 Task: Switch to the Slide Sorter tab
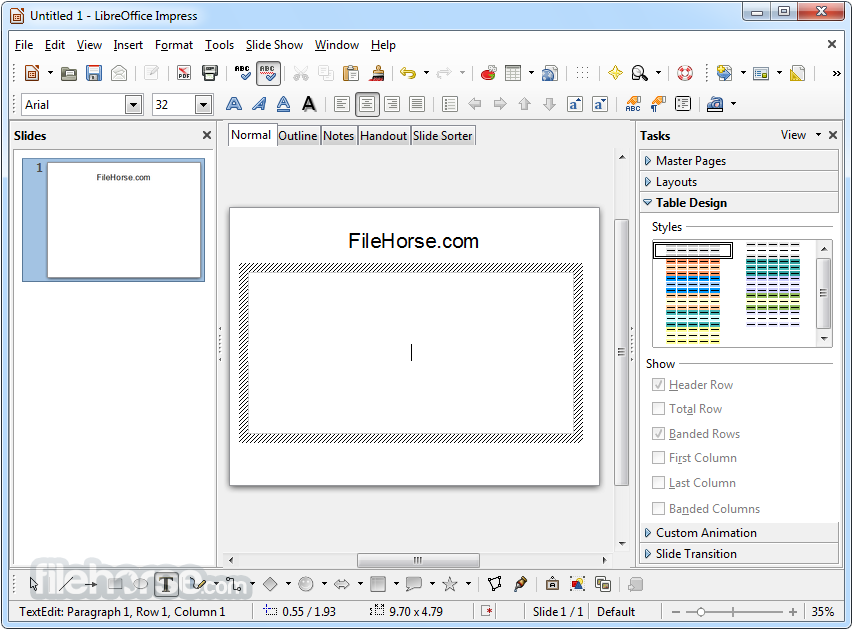point(442,136)
